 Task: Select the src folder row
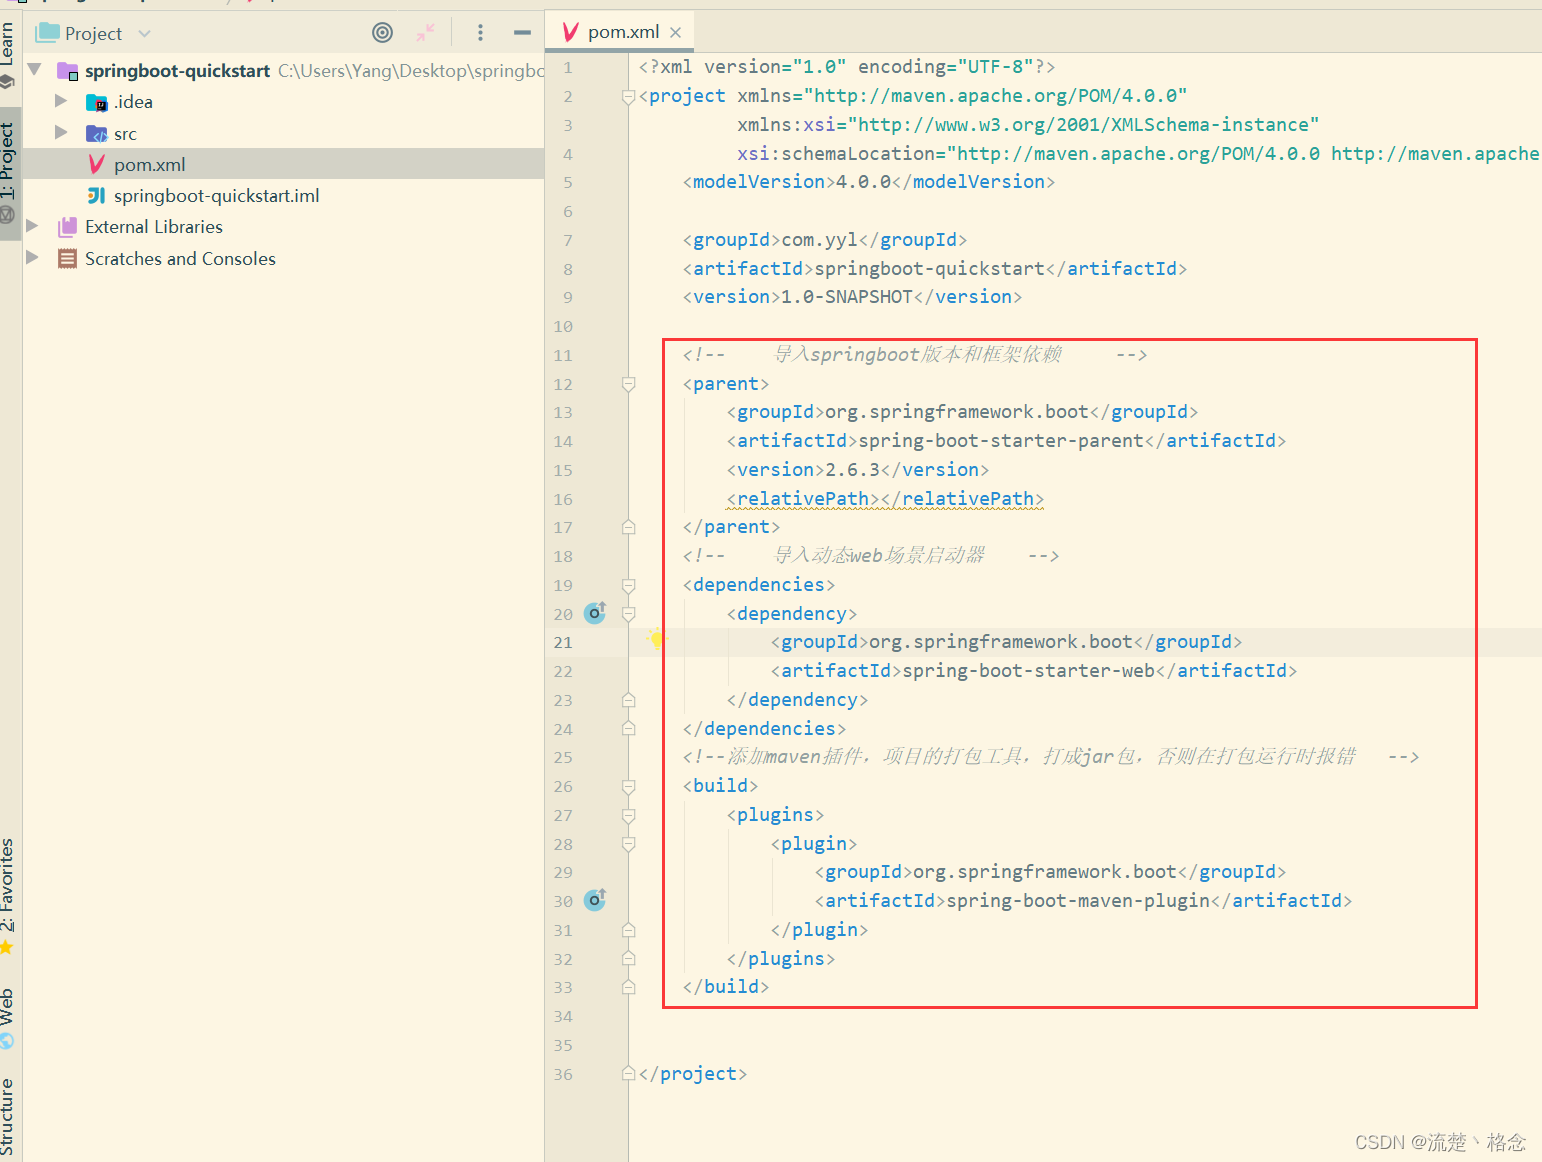[283, 133]
